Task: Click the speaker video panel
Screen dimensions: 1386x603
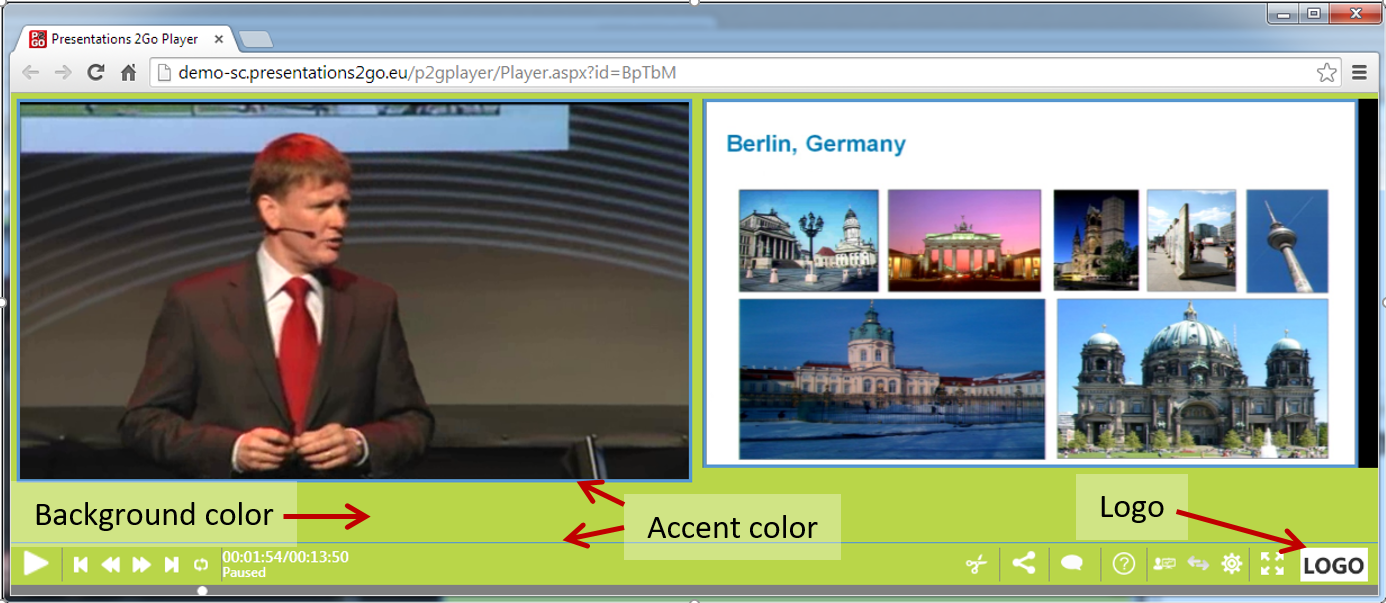Action: tap(354, 290)
